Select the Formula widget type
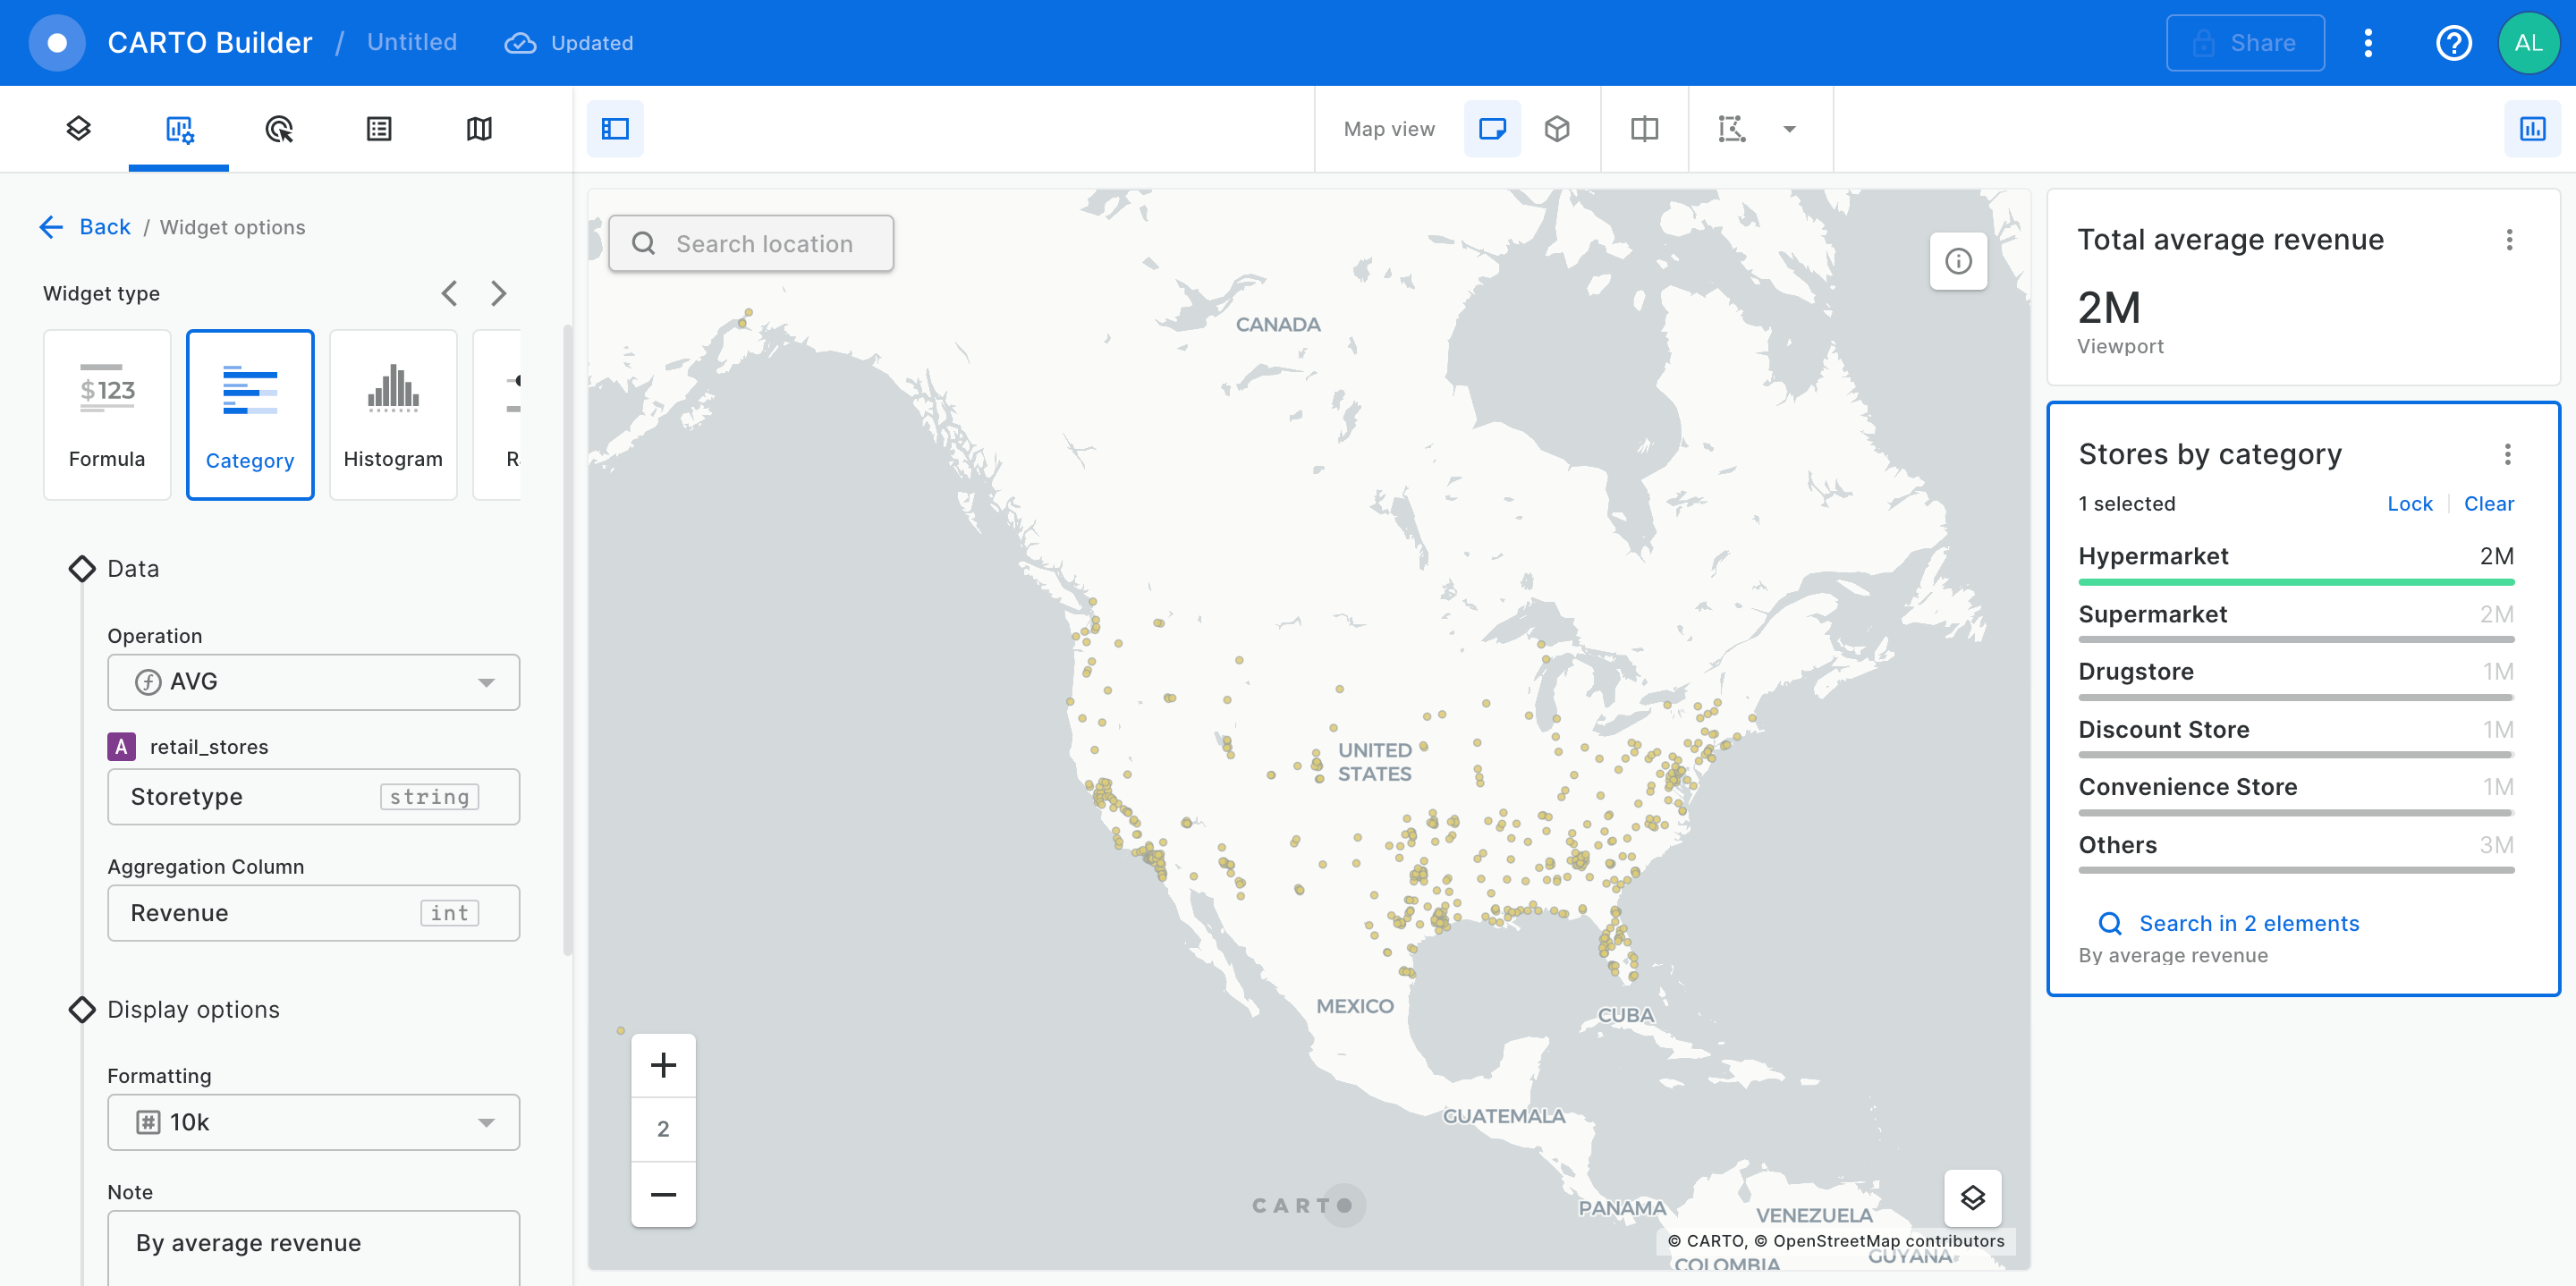 [x=107, y=414]
